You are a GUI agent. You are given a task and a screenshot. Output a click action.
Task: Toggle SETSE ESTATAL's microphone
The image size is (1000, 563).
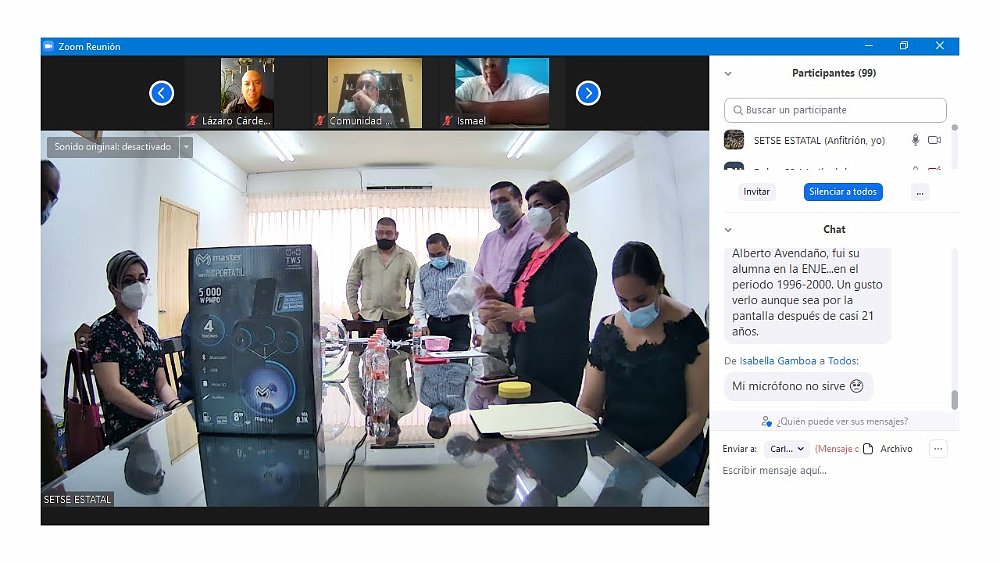pyautogui.click(x=915, y=140)
